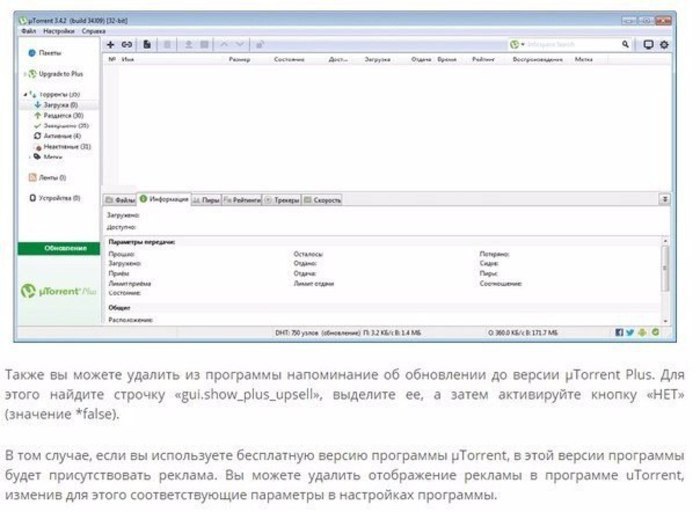Expand the Upgrade to Plus arrow
The image size is (700, 512).
[25, 74]
